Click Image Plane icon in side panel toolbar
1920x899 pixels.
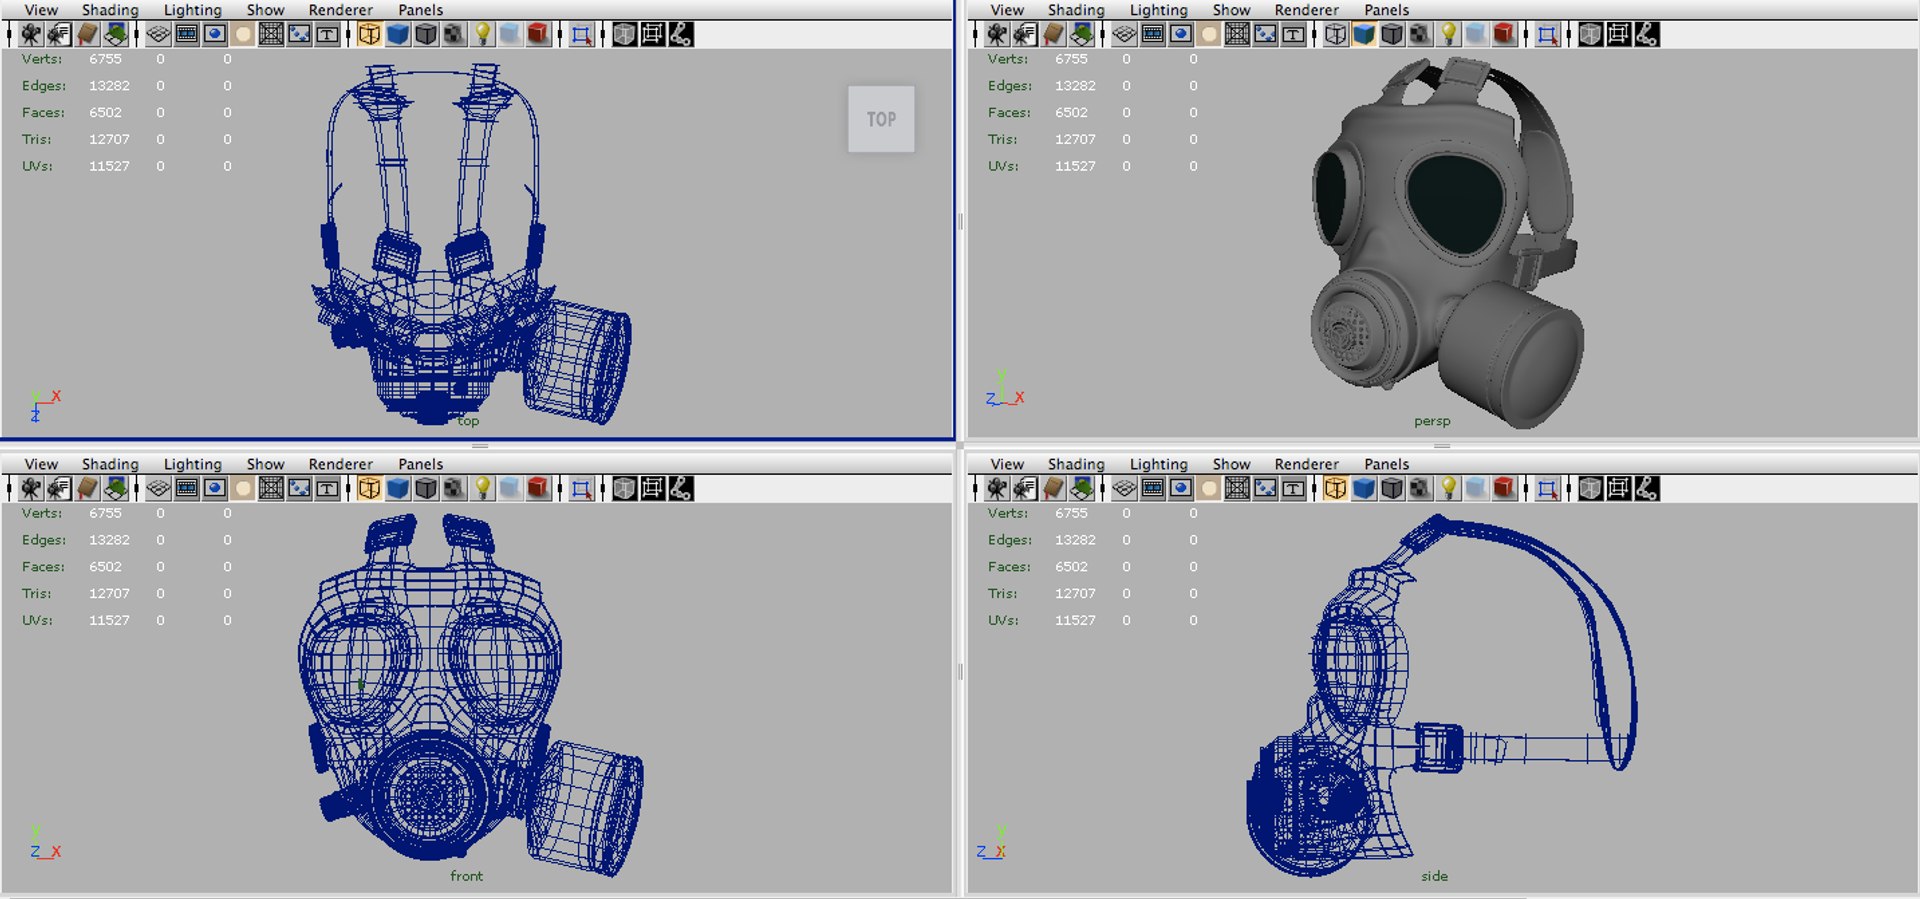click(x=1082, y=489)
